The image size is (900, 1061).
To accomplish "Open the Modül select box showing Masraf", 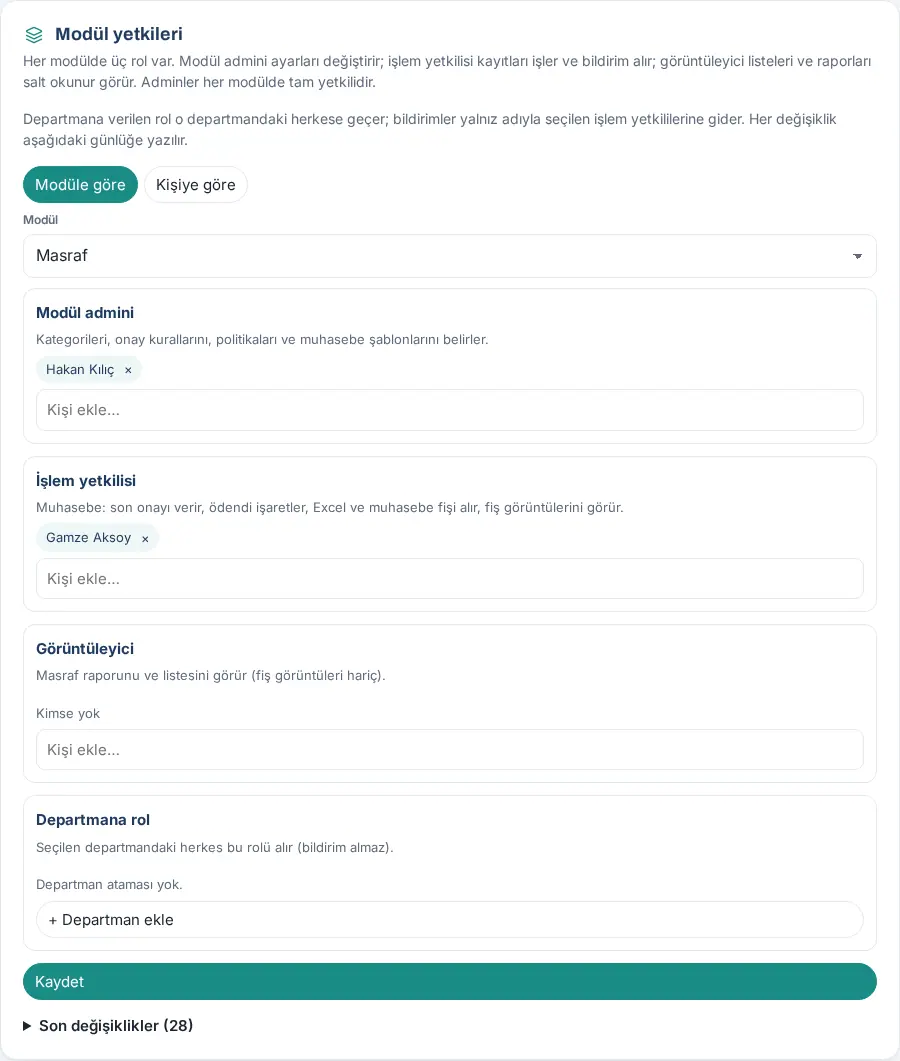I will tap(450, 256).
